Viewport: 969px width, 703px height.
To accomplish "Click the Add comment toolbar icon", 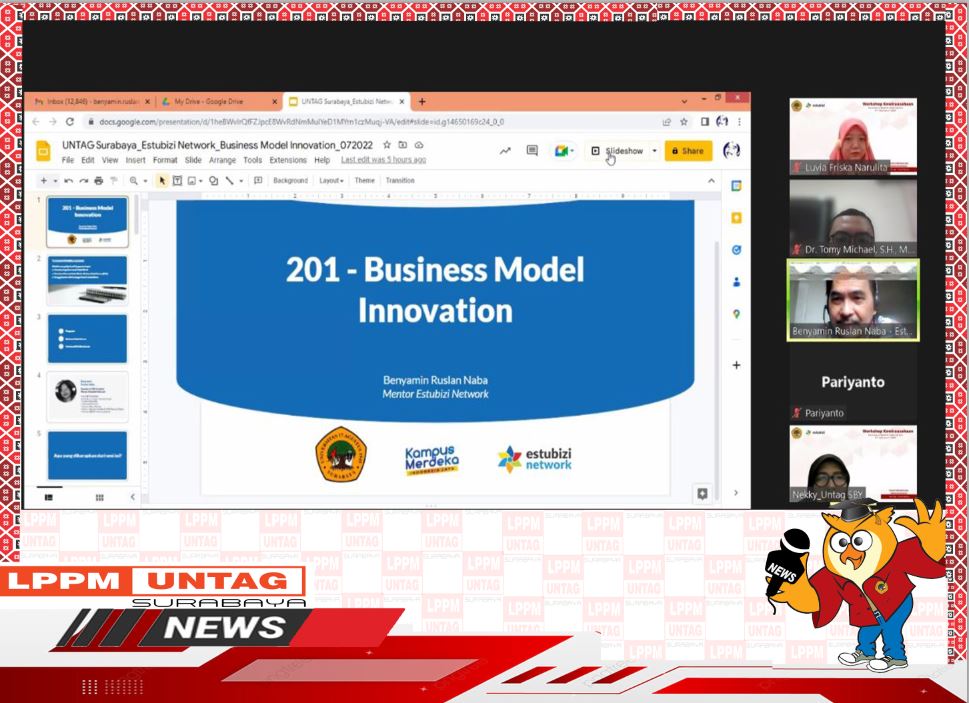I will coord(258,180).
